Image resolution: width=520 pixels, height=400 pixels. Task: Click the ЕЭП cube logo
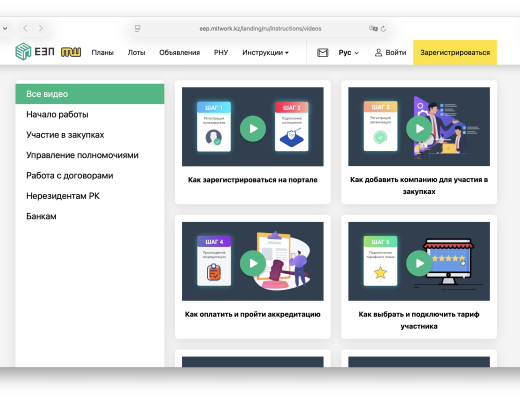click(x=23, y=52)
